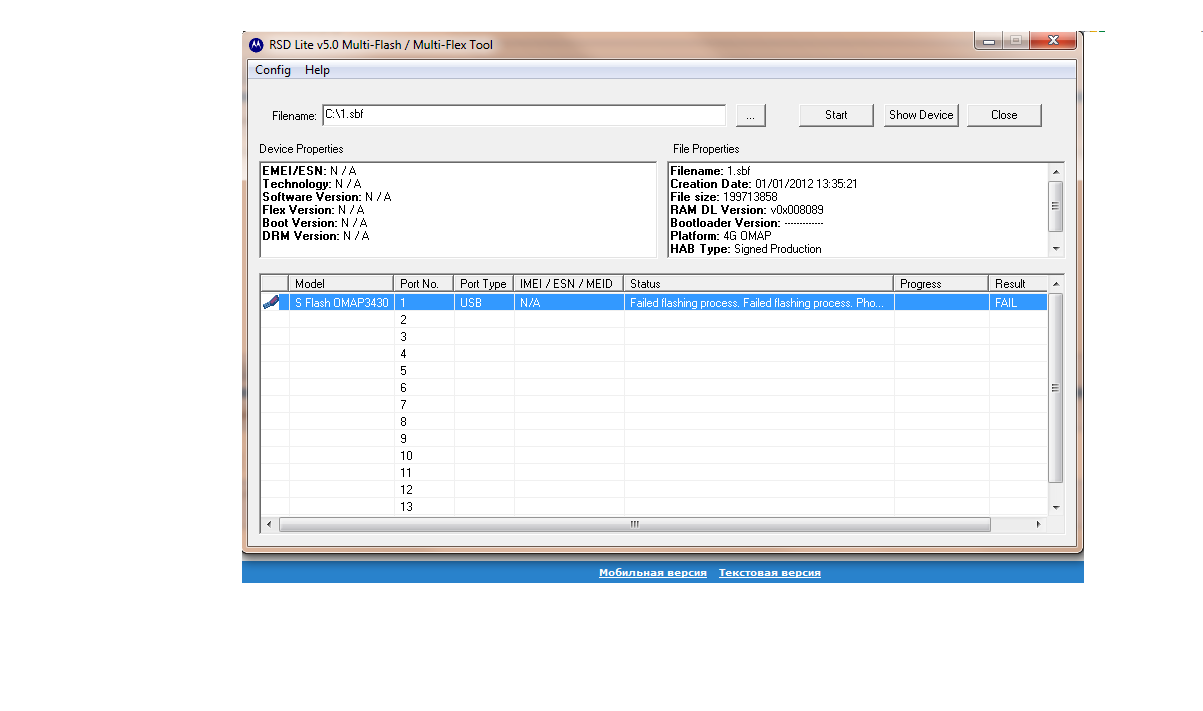Click the Motorola logo in the title bar
Image resolution: width=1203 pixels, height=711 pixels.
point(256,44)
